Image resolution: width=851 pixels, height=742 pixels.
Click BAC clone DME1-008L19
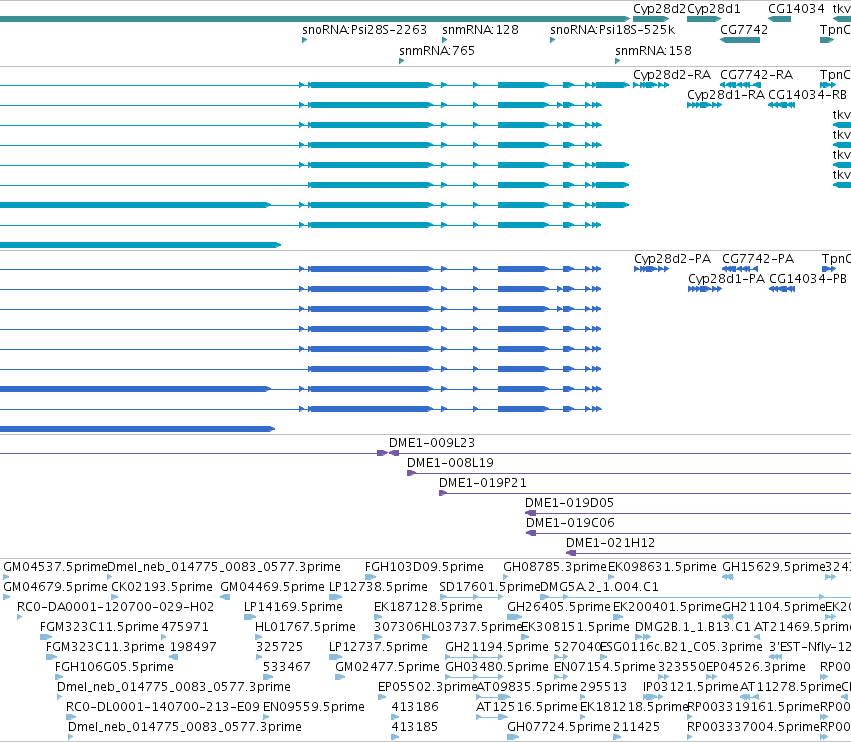pyautogui.click(x=450, y=462)
